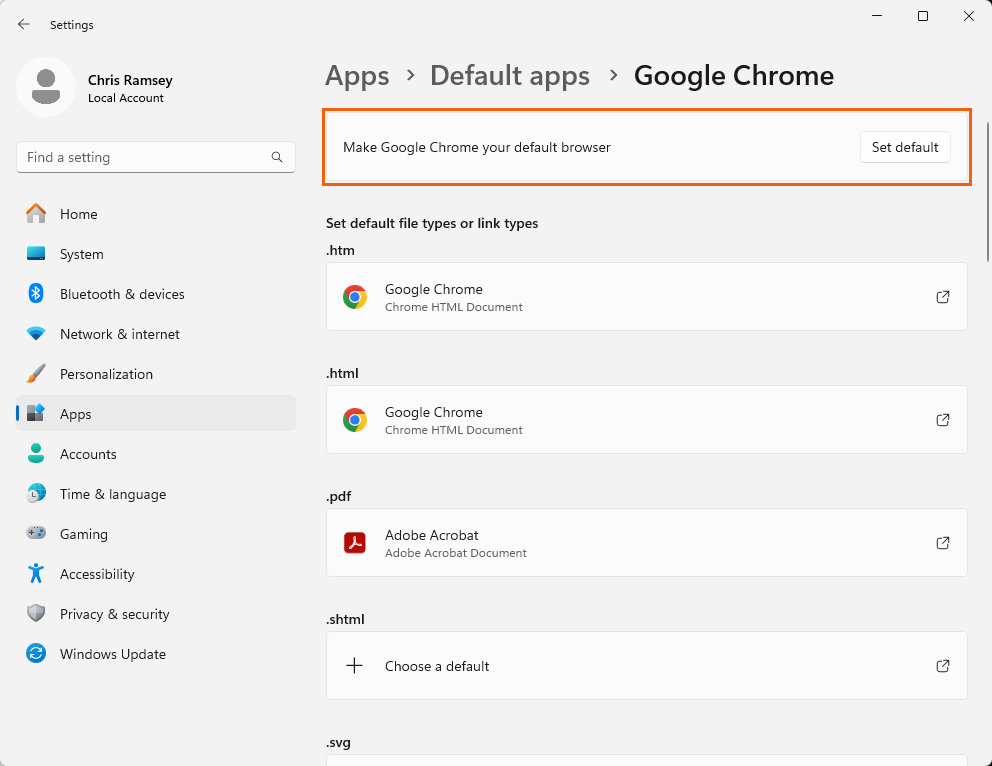The height and width of the screenshot is (766, 992).
Task: Click the Chrome icon under .html
Action: pyautogui.click(x=355, y=420)
